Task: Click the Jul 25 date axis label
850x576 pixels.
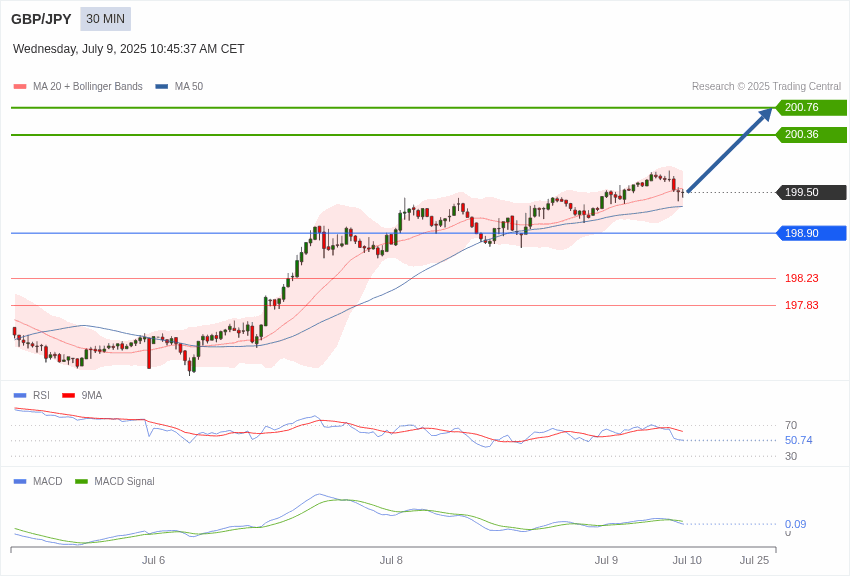Action: point(754,560)
